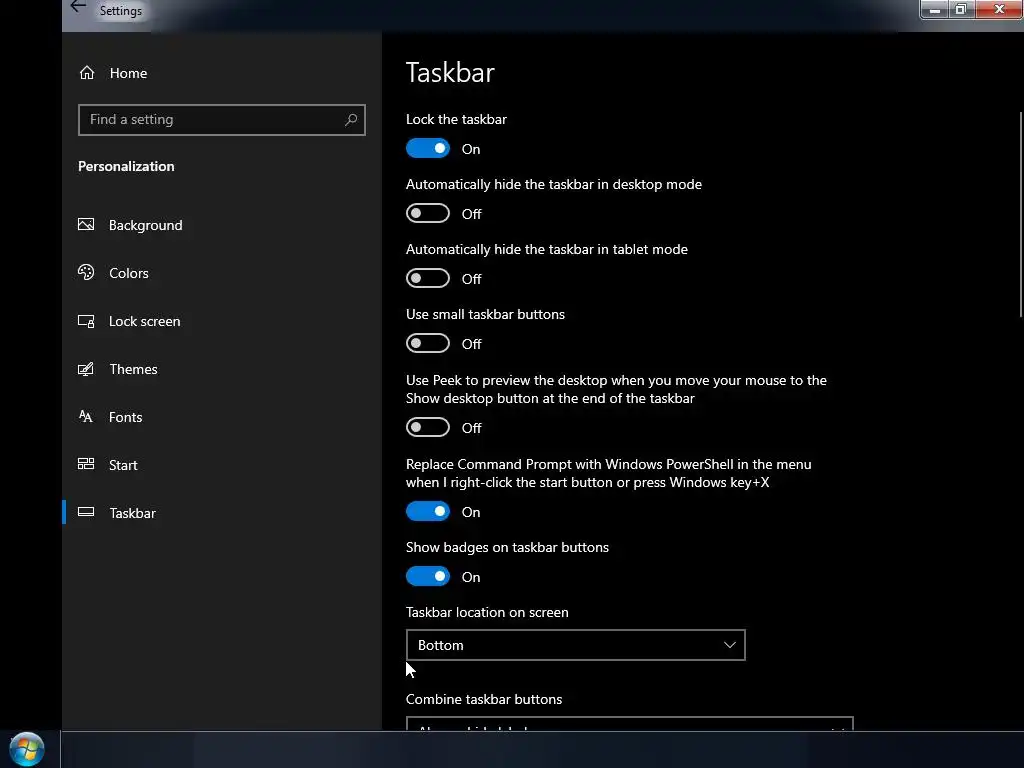Click the Colors palette icon

coord(87,273)
